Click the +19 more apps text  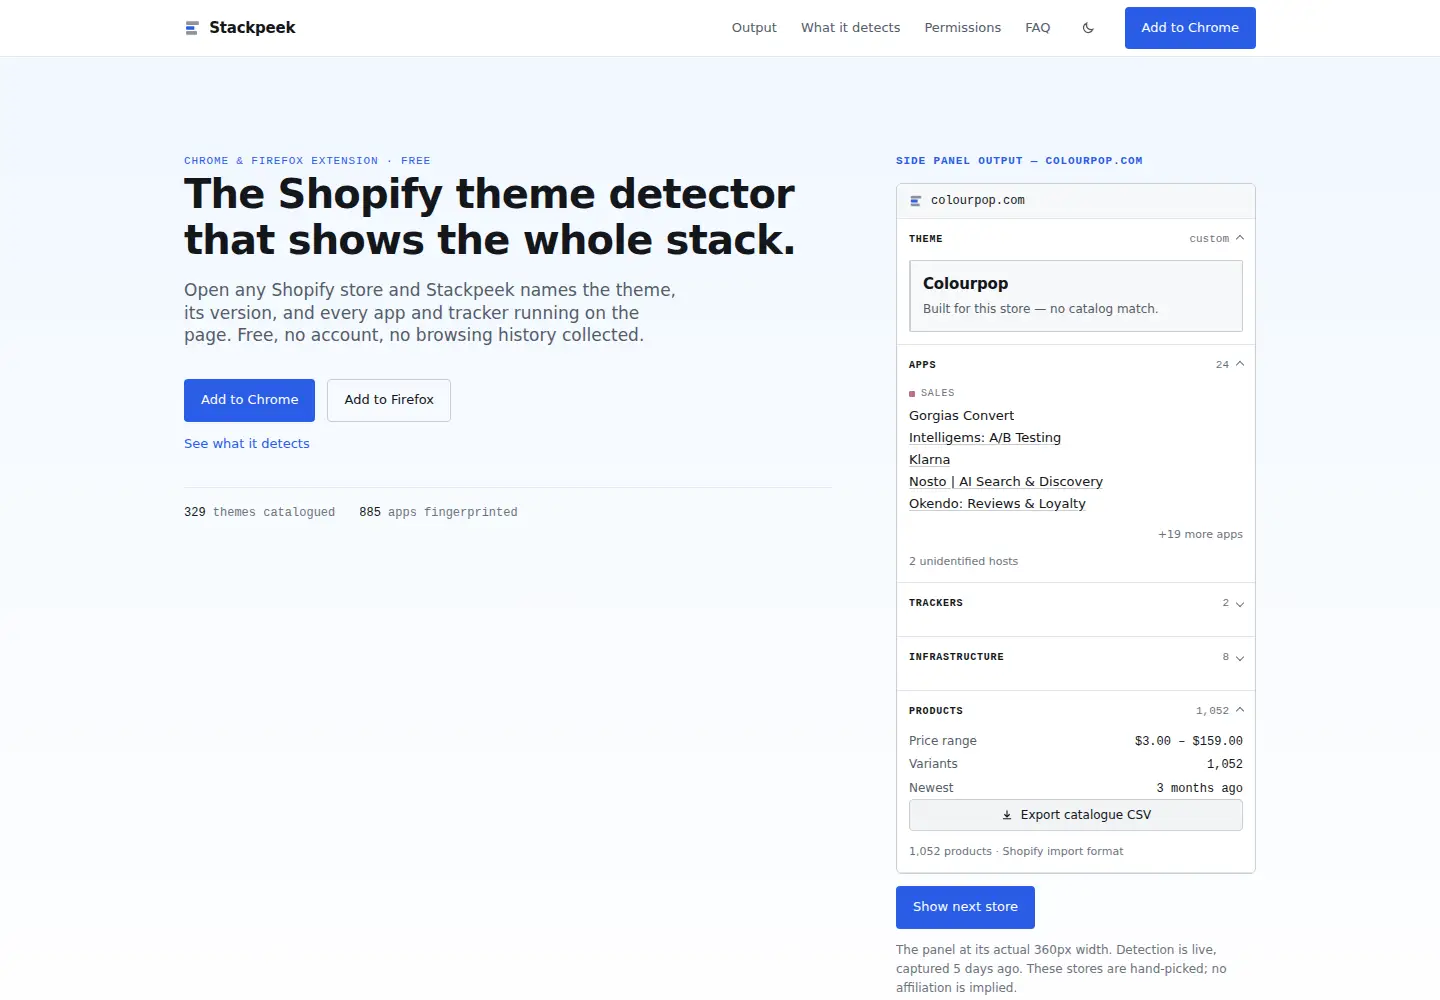[1200, 535]
